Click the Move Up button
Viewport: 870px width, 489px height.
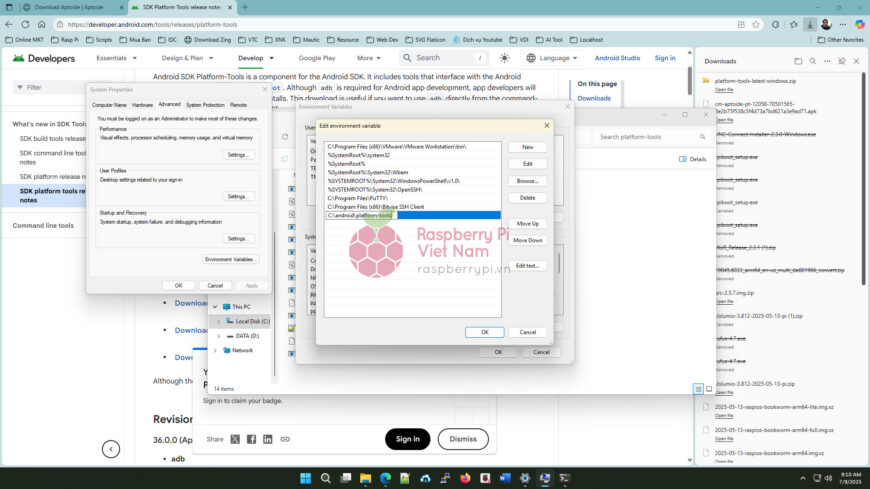tap(527, 223)
